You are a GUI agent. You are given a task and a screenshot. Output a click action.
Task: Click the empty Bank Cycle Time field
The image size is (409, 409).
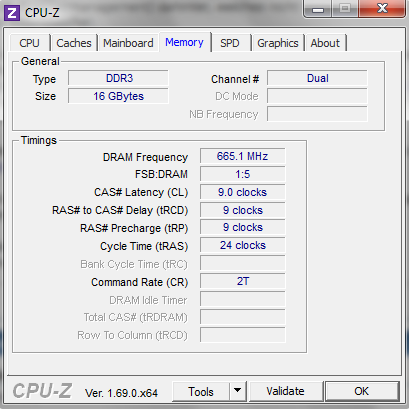(243, 263)
